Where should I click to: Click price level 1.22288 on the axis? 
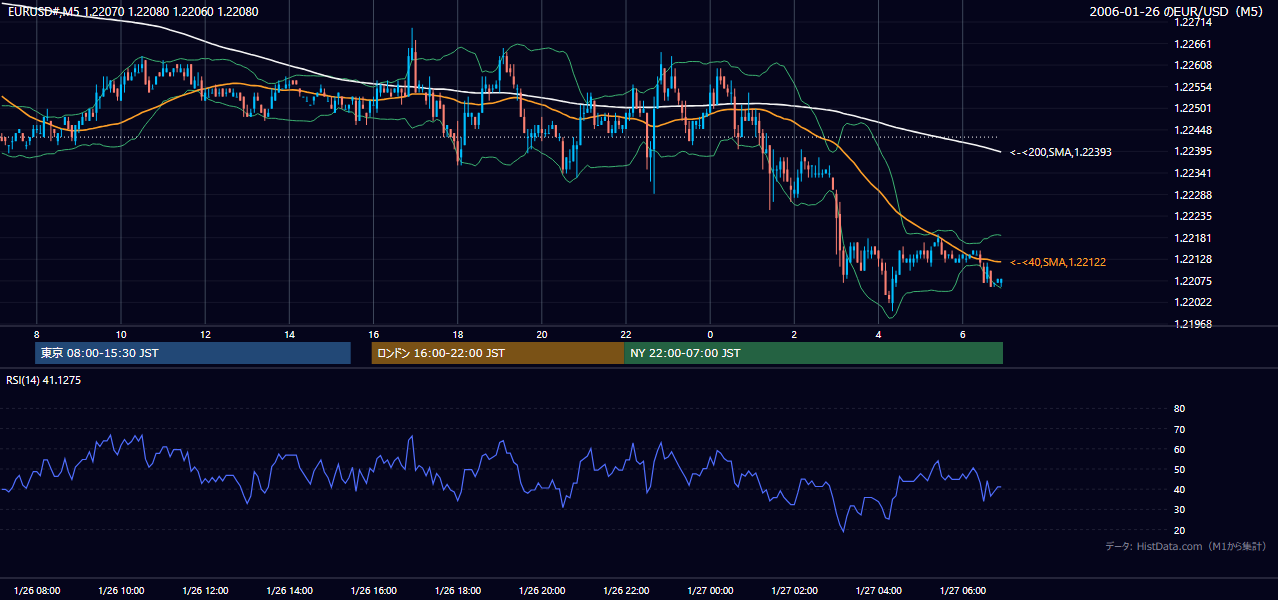(x=1194, y=195)
